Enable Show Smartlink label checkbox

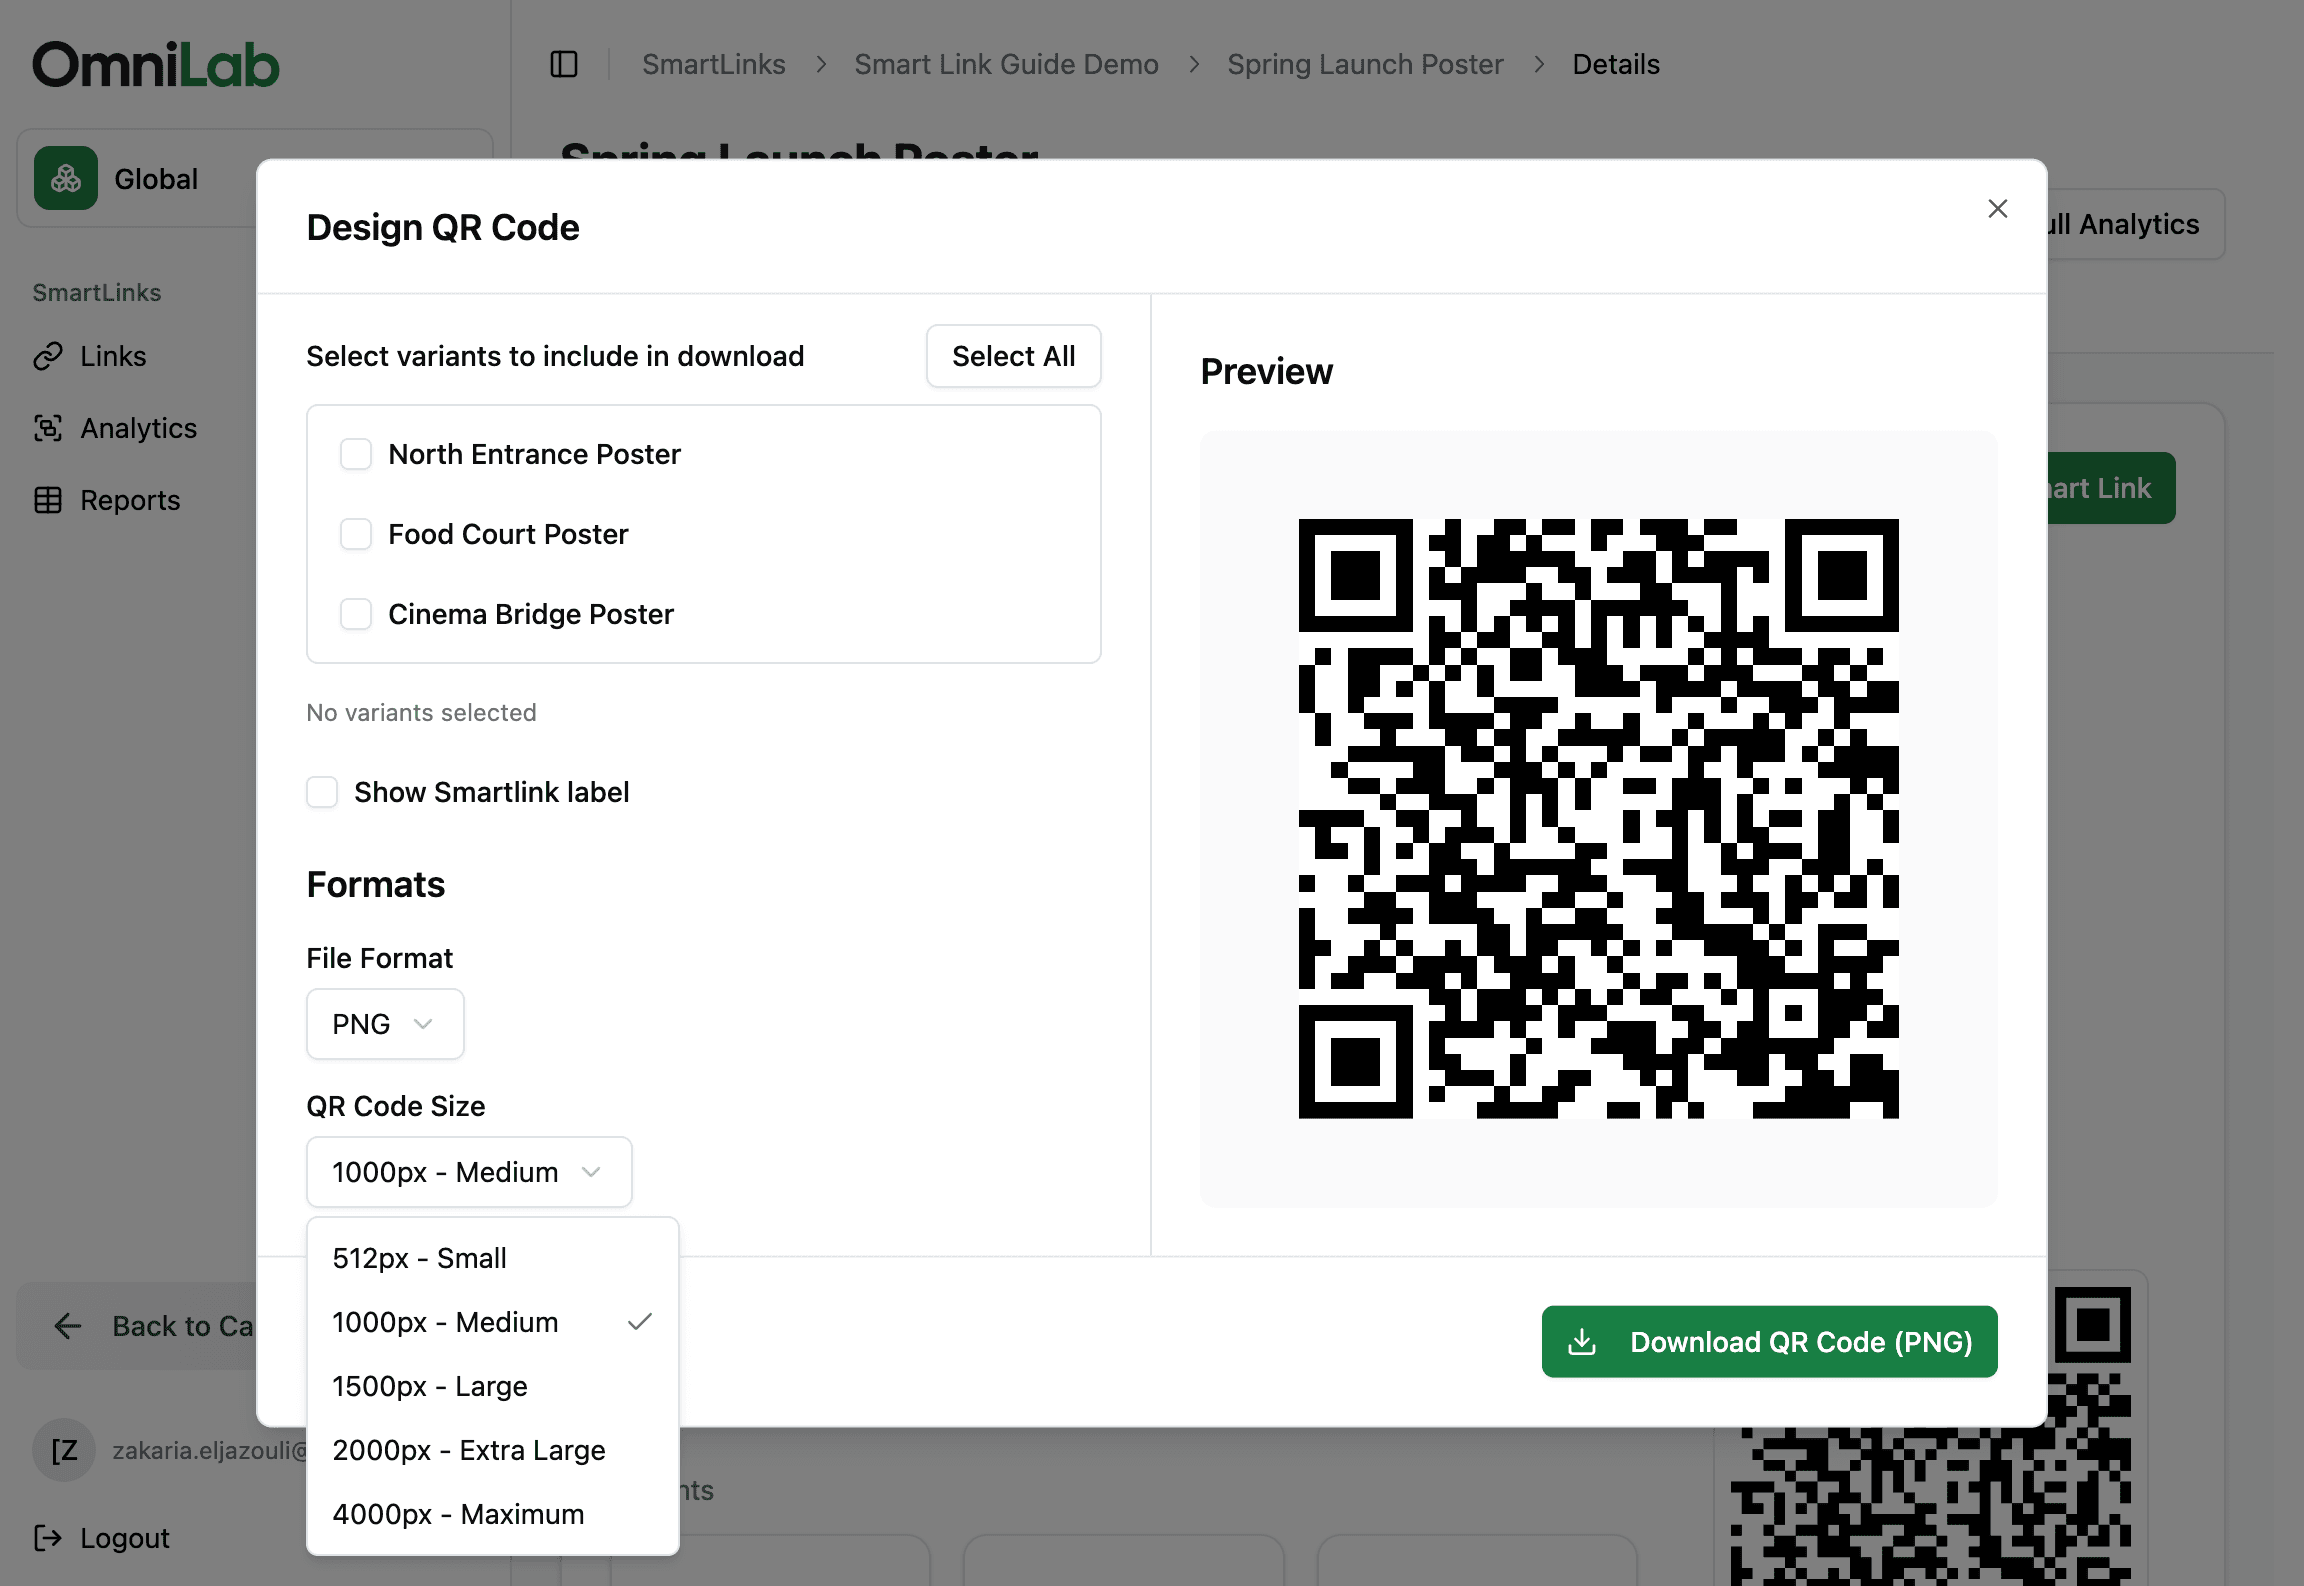click(x=322, y=792)
